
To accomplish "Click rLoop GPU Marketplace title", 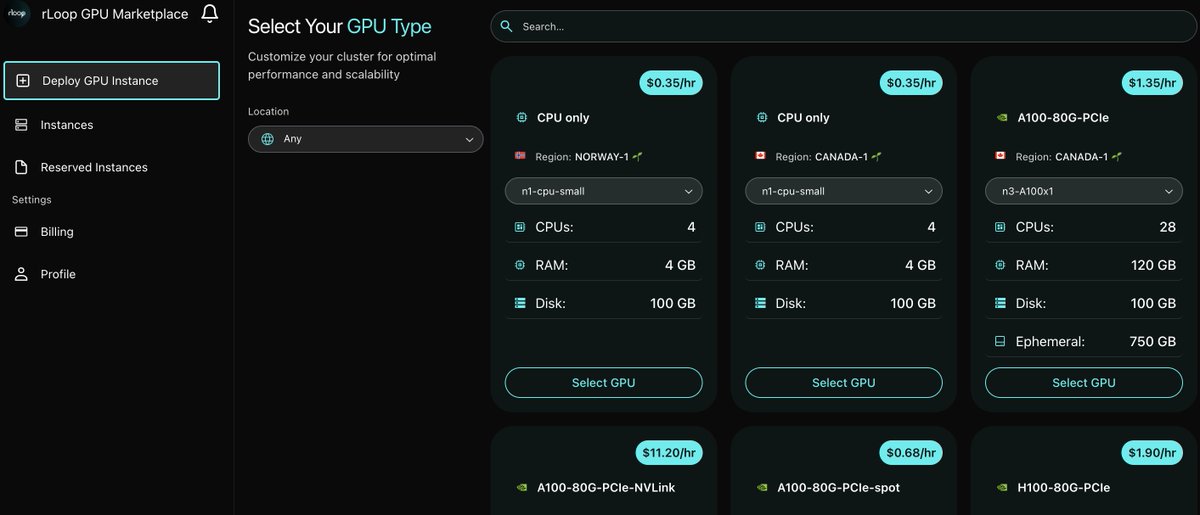I will (114, 14).
